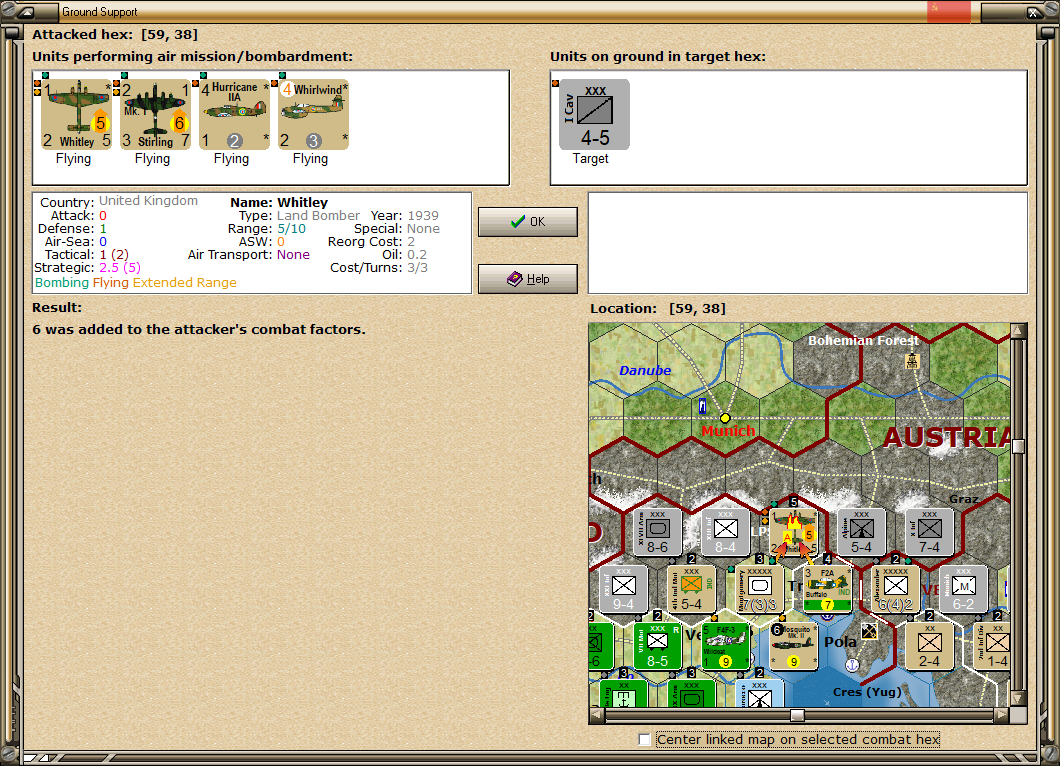Screen dimensions: 1060x766
Task: Click the XLVII Arm 8-6 counter on map
Action: click(x=658, y=533)
